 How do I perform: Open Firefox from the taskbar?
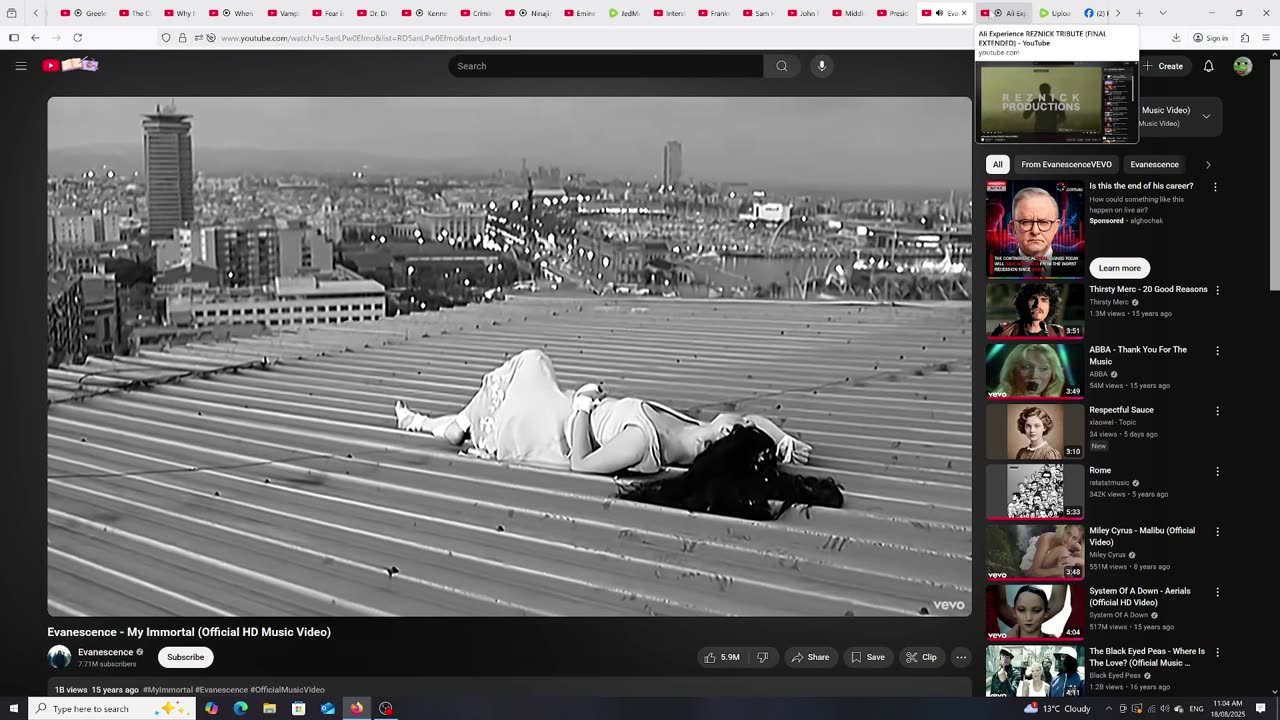(356, 708)
